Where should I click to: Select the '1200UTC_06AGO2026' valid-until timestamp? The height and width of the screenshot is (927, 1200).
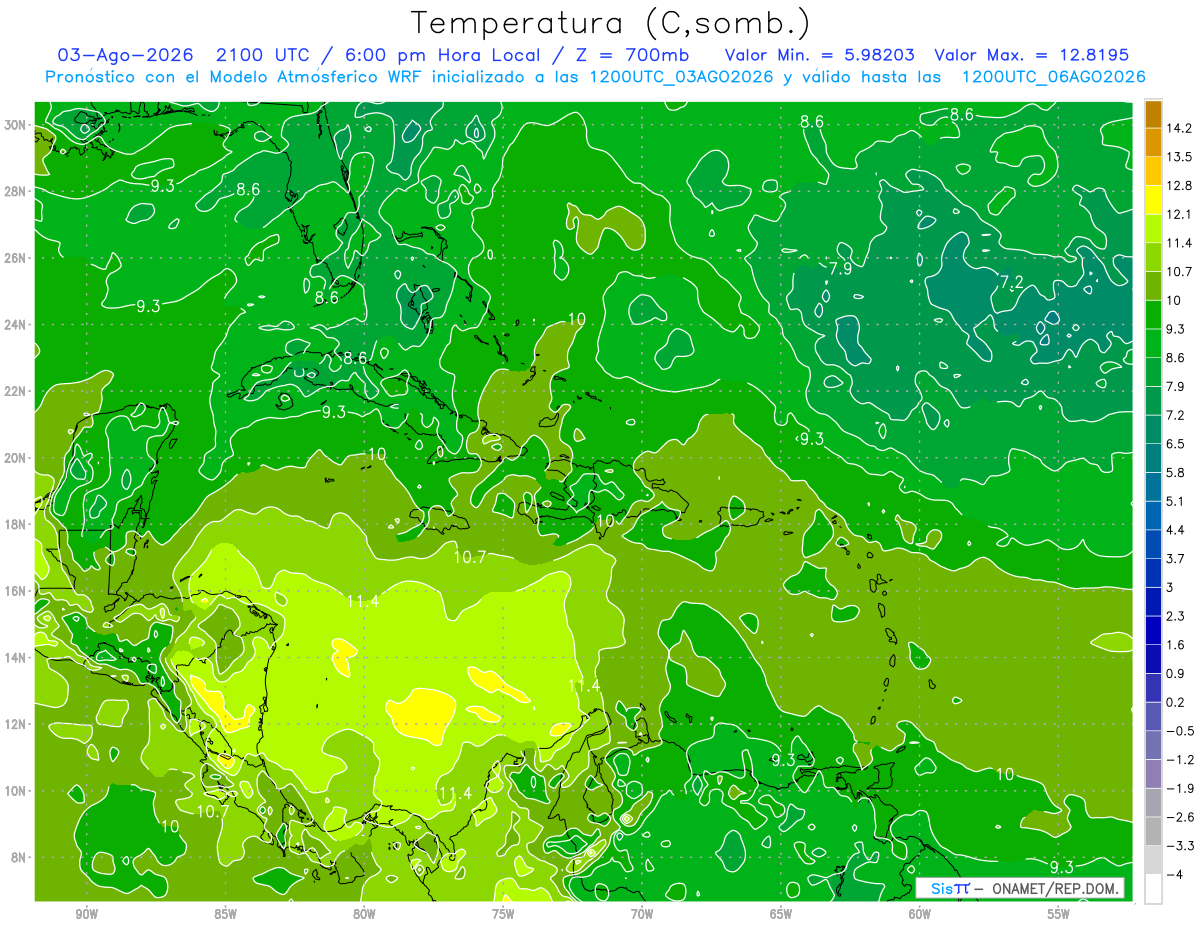tap(1053, 77)
